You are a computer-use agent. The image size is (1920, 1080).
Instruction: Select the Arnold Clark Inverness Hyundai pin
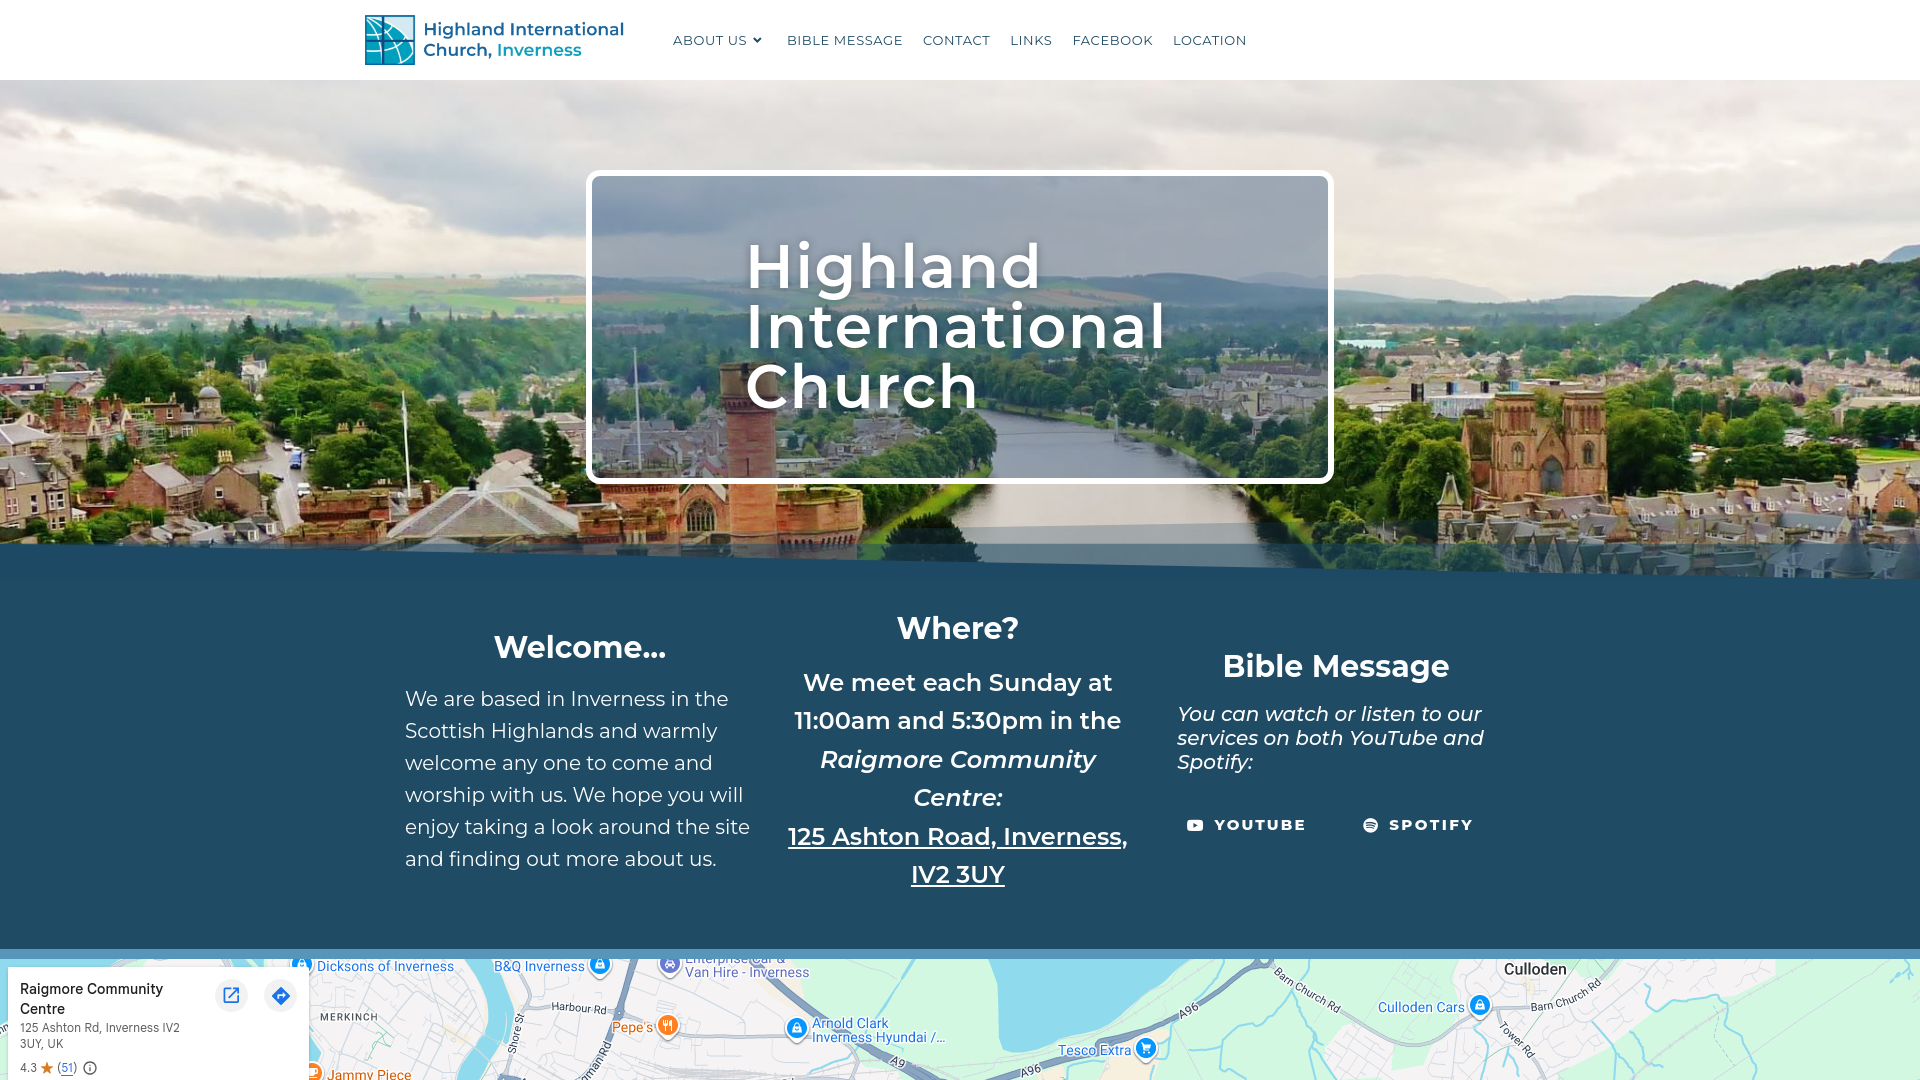796,1028
